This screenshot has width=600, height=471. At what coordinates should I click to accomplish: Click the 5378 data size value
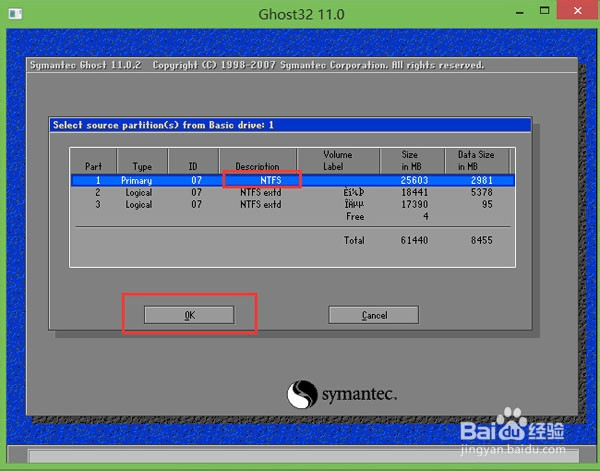coord(482,192)
